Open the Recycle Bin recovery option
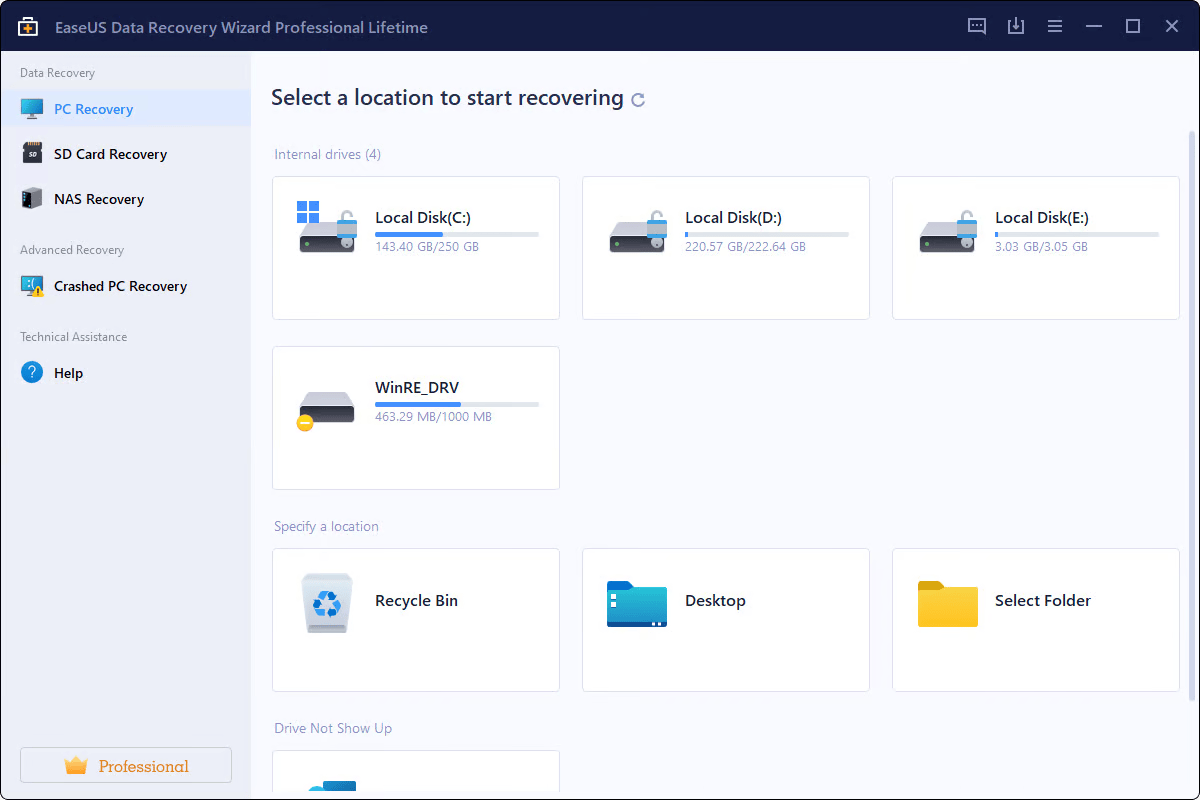Image resolution: width=1200 pixels, height=800 pixels. [x=415, y=620]
